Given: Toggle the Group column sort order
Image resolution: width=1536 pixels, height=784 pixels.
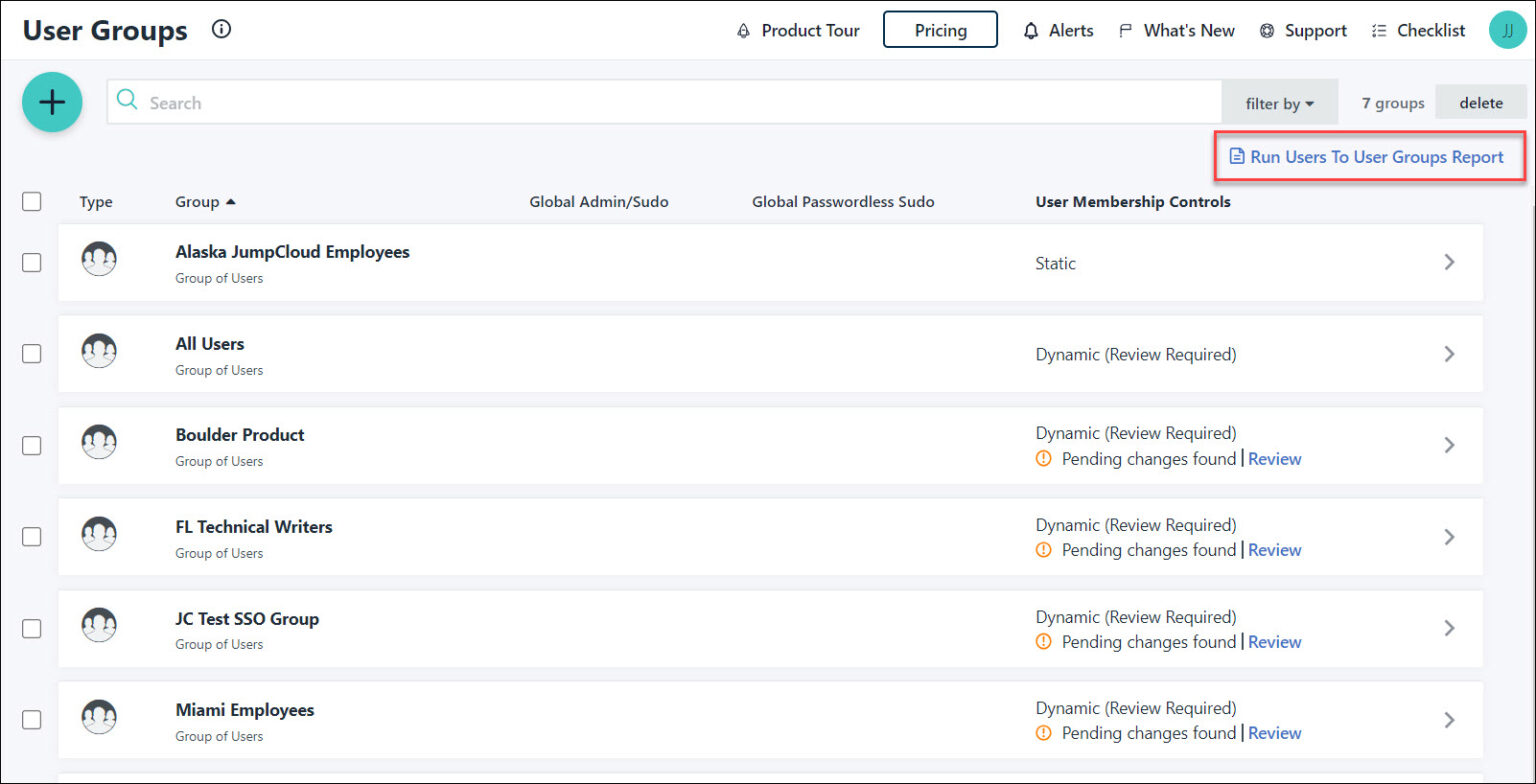Looking at the screenshot, I should coord(205,201).
